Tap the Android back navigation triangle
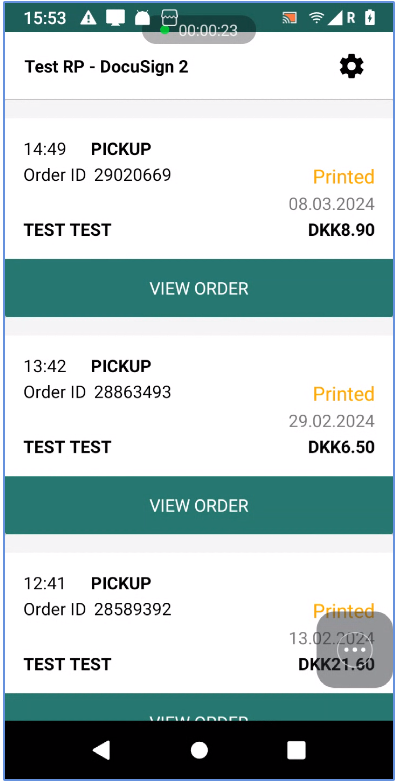396x782 pixels. pyautogui.click(x=102, y=750)
